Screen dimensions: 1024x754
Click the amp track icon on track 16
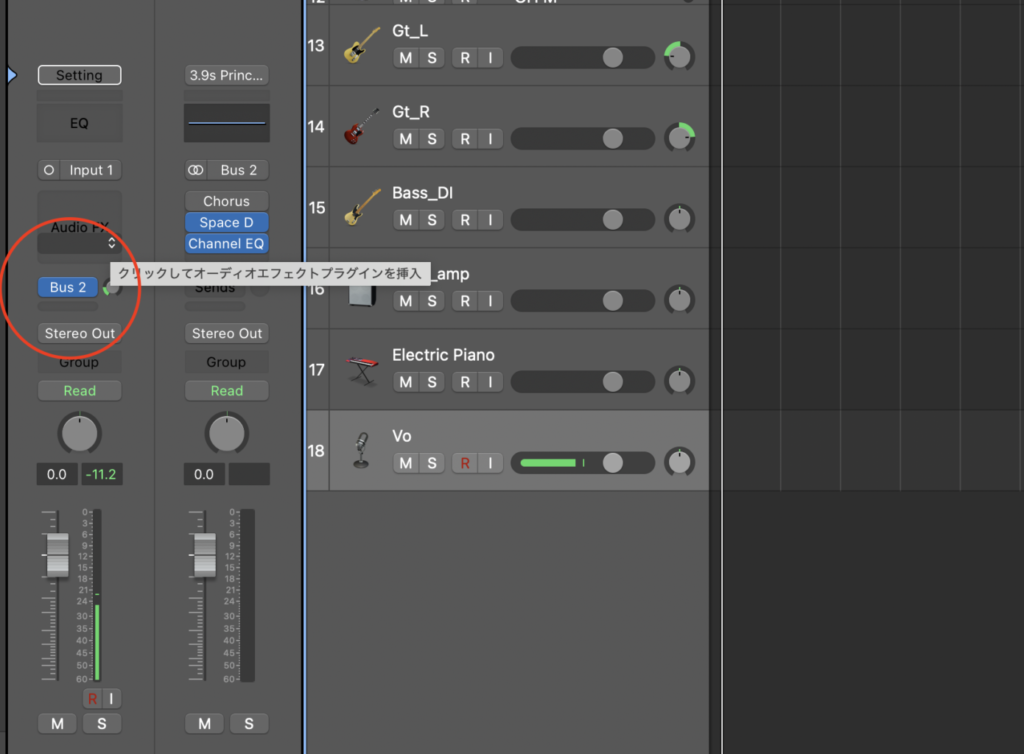click(361, 290)
